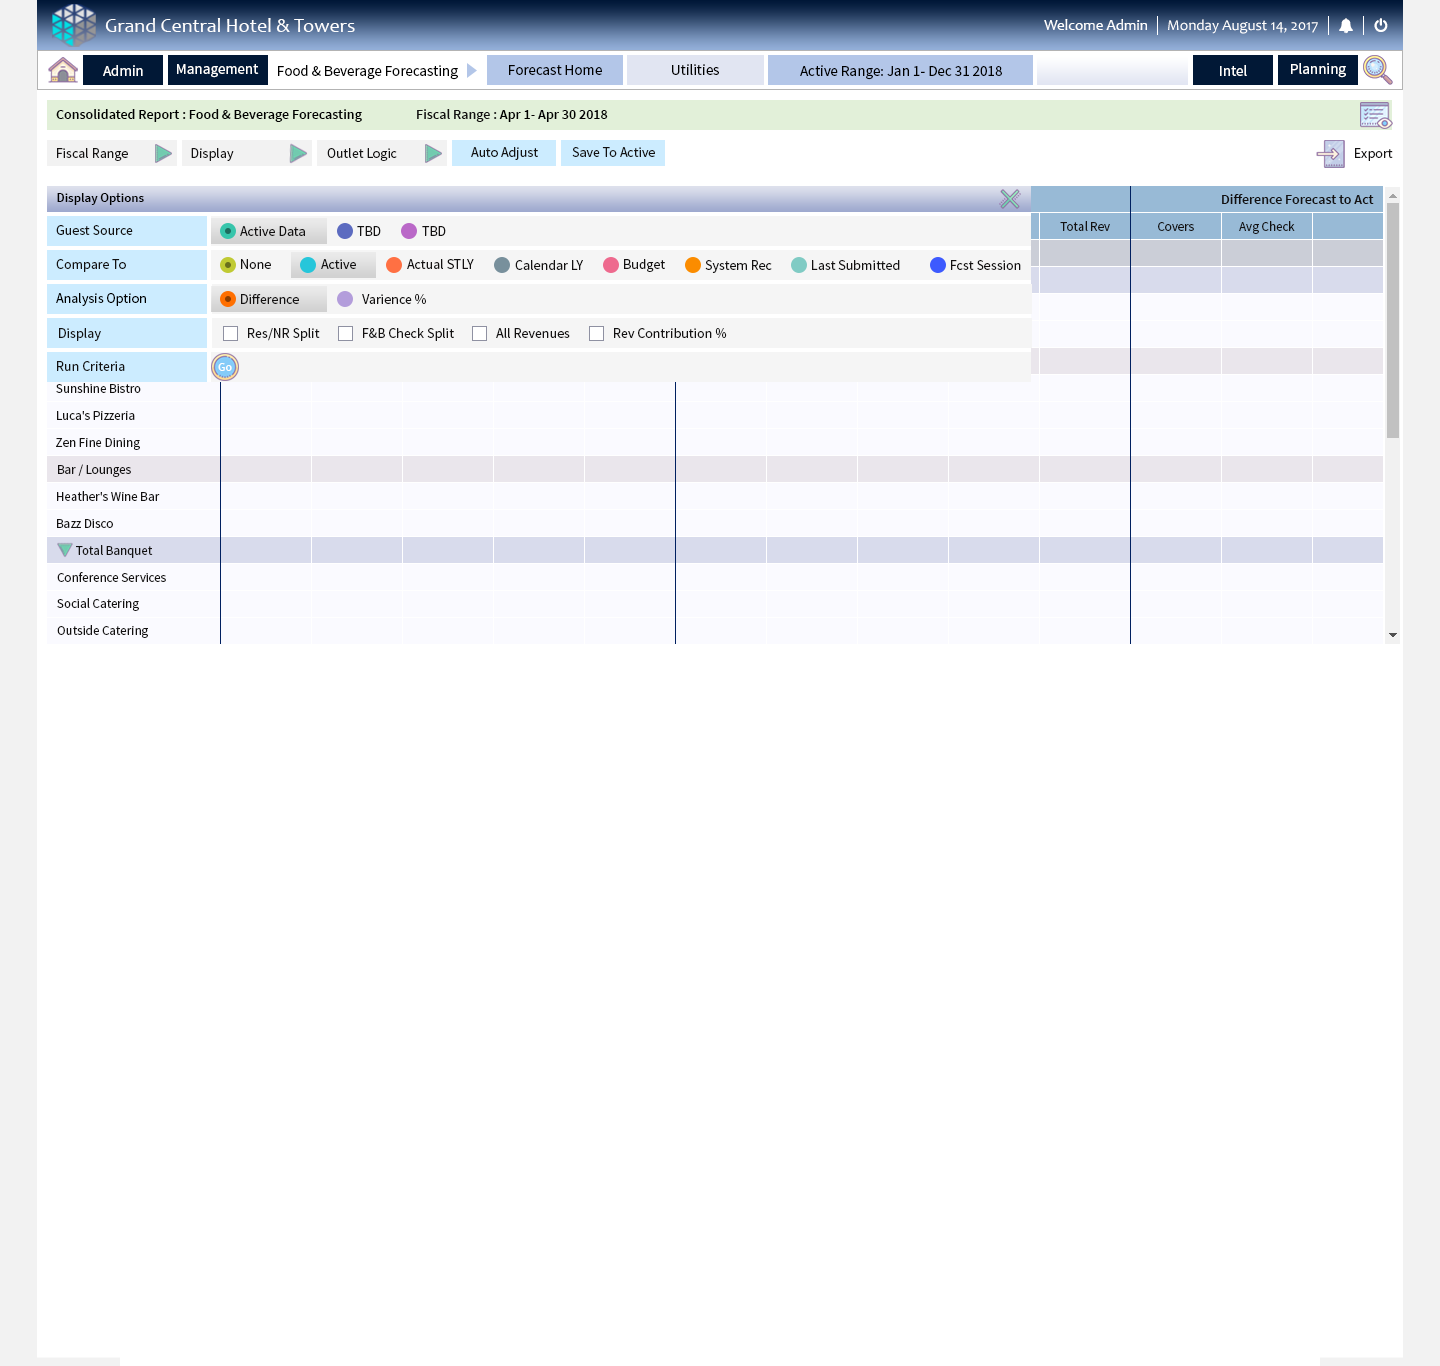Select the Budget compare-to radio option
The image size is (1440, 1366).
tap(611, 265)
